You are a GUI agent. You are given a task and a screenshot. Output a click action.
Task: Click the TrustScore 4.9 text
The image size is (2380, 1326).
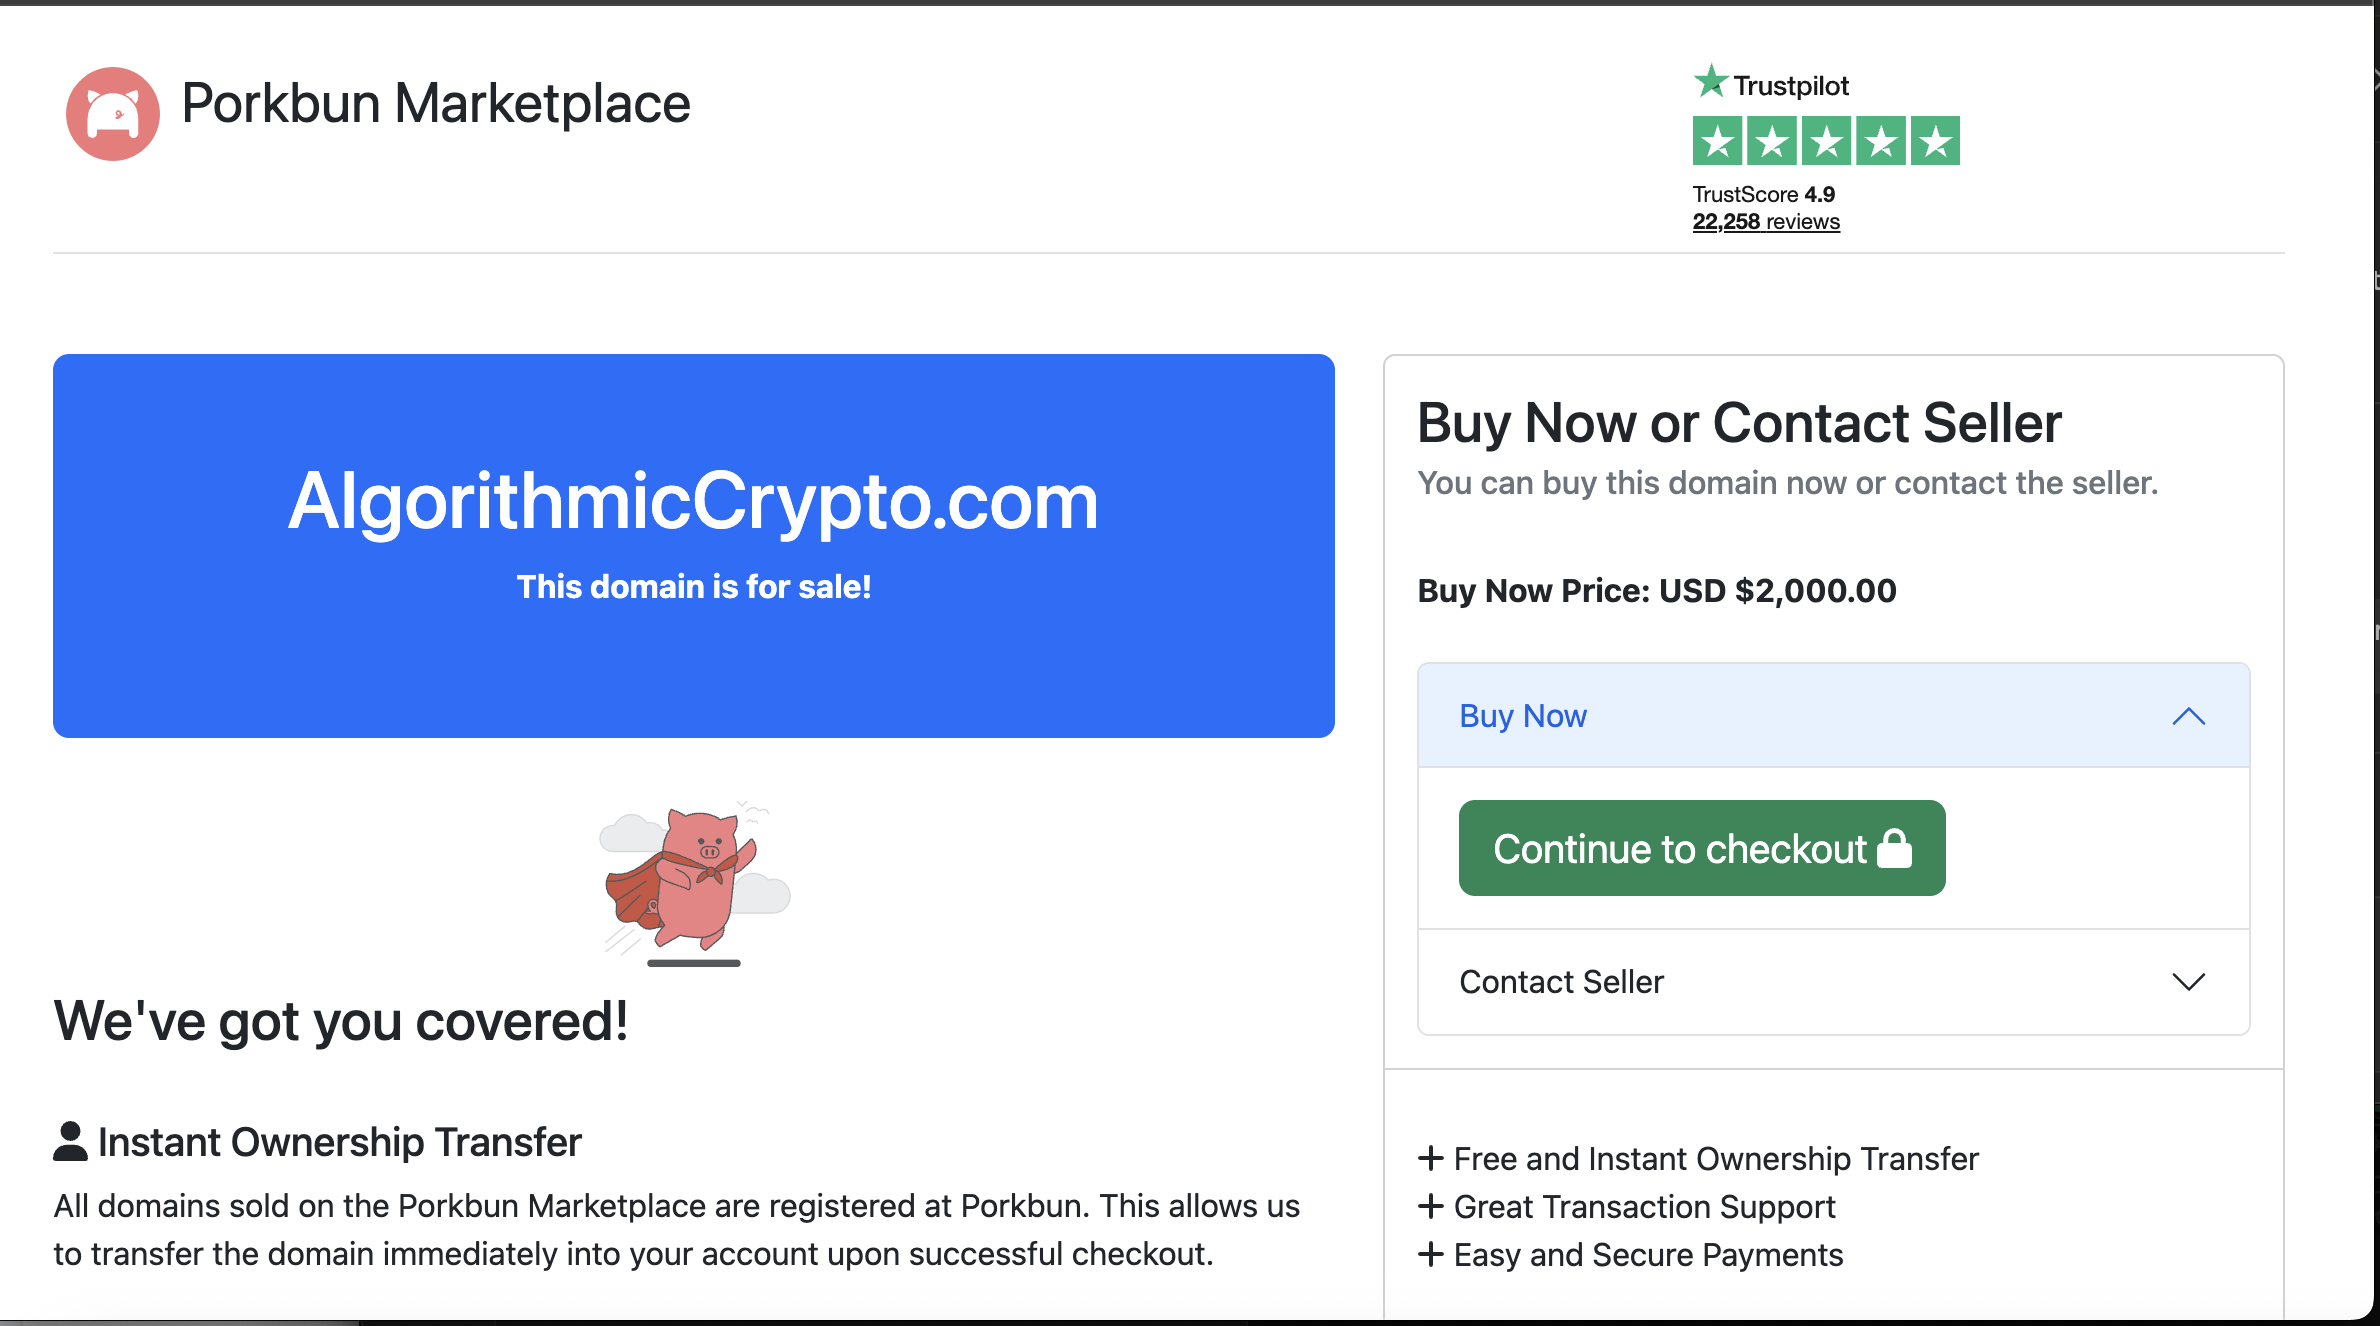click(1763, 194)
